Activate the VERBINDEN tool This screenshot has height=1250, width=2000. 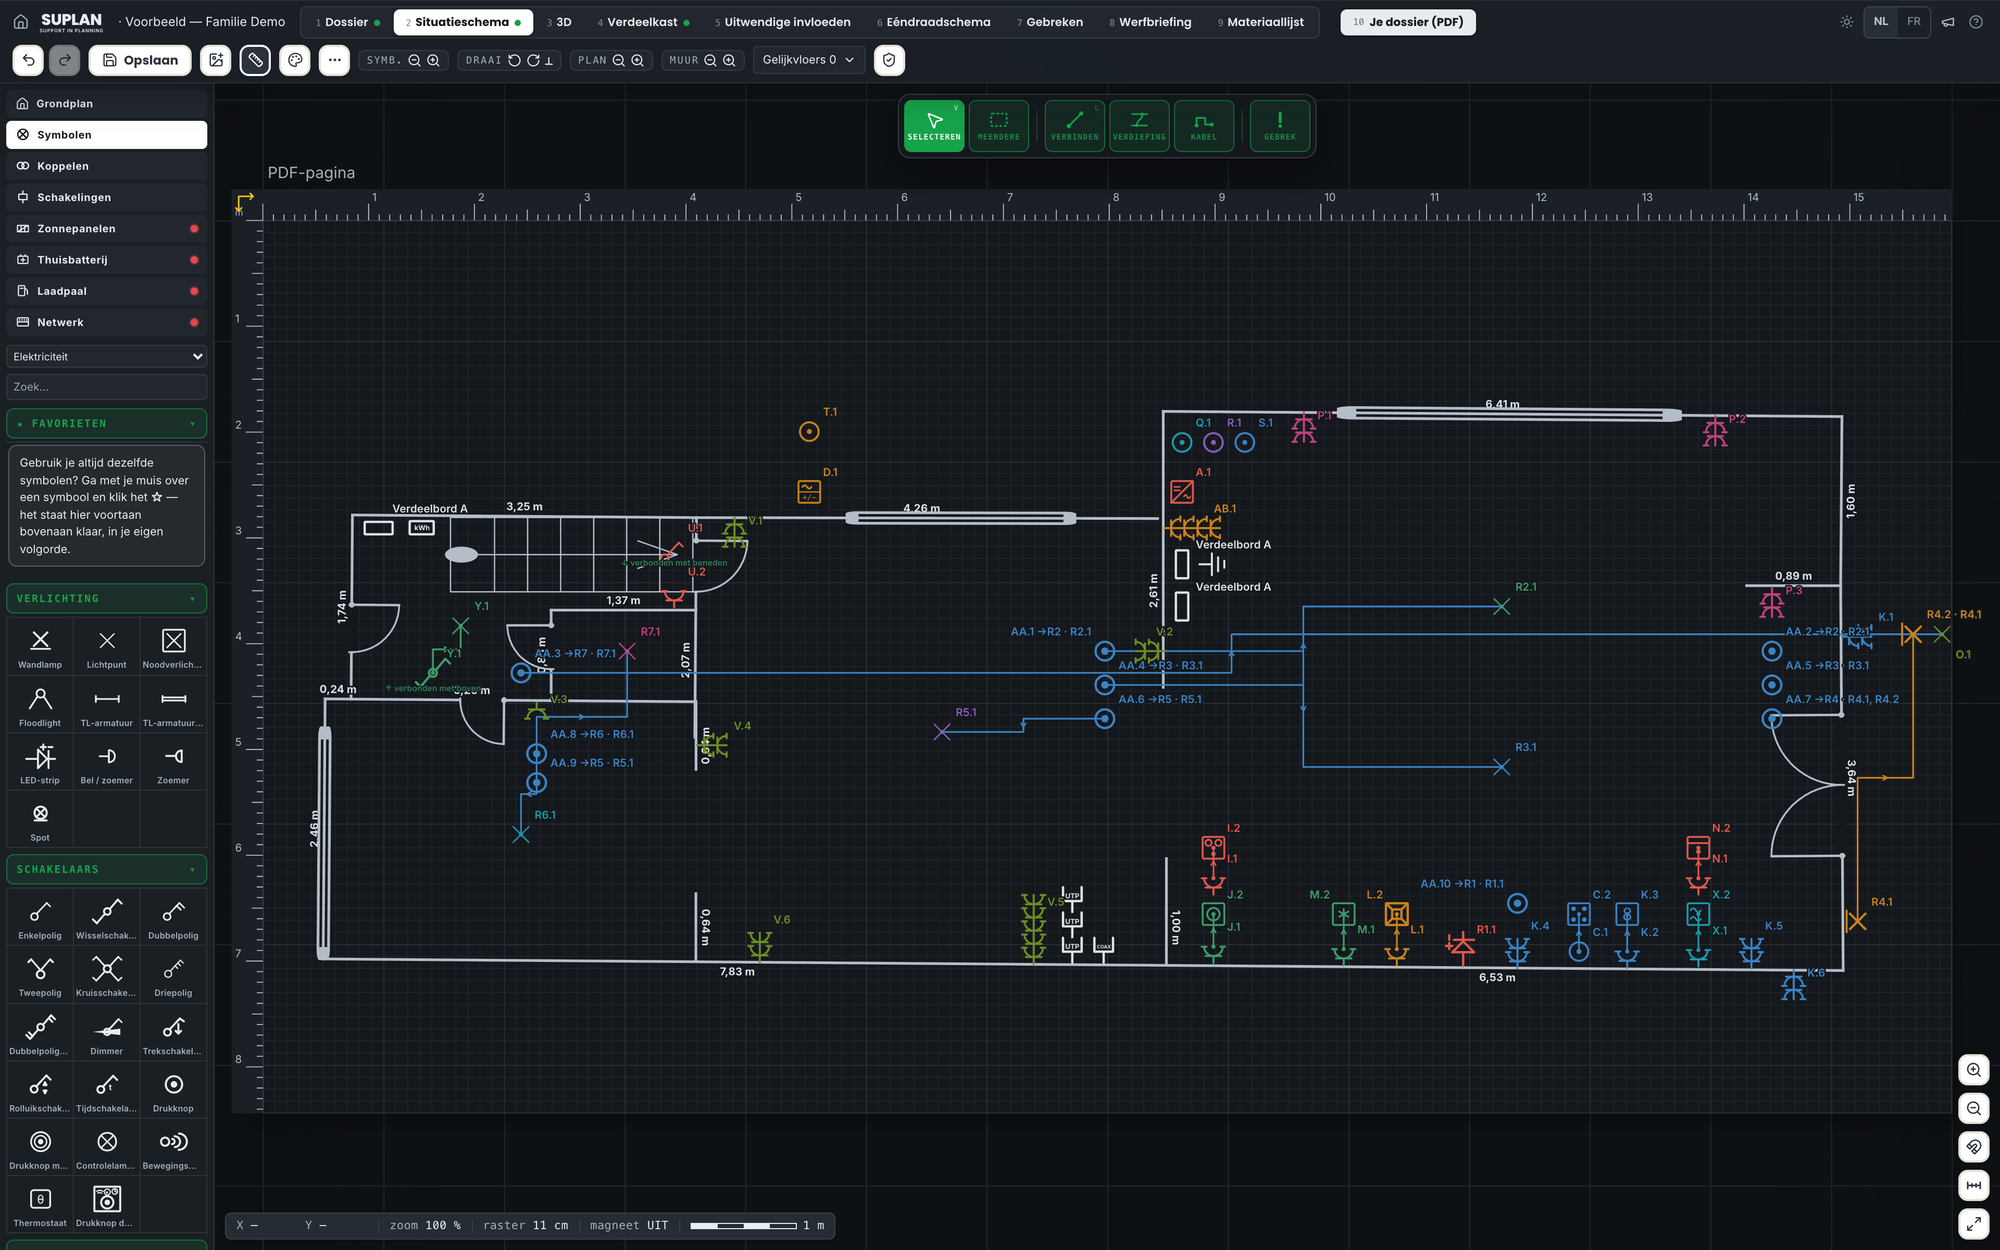[x=1075, y=126]
